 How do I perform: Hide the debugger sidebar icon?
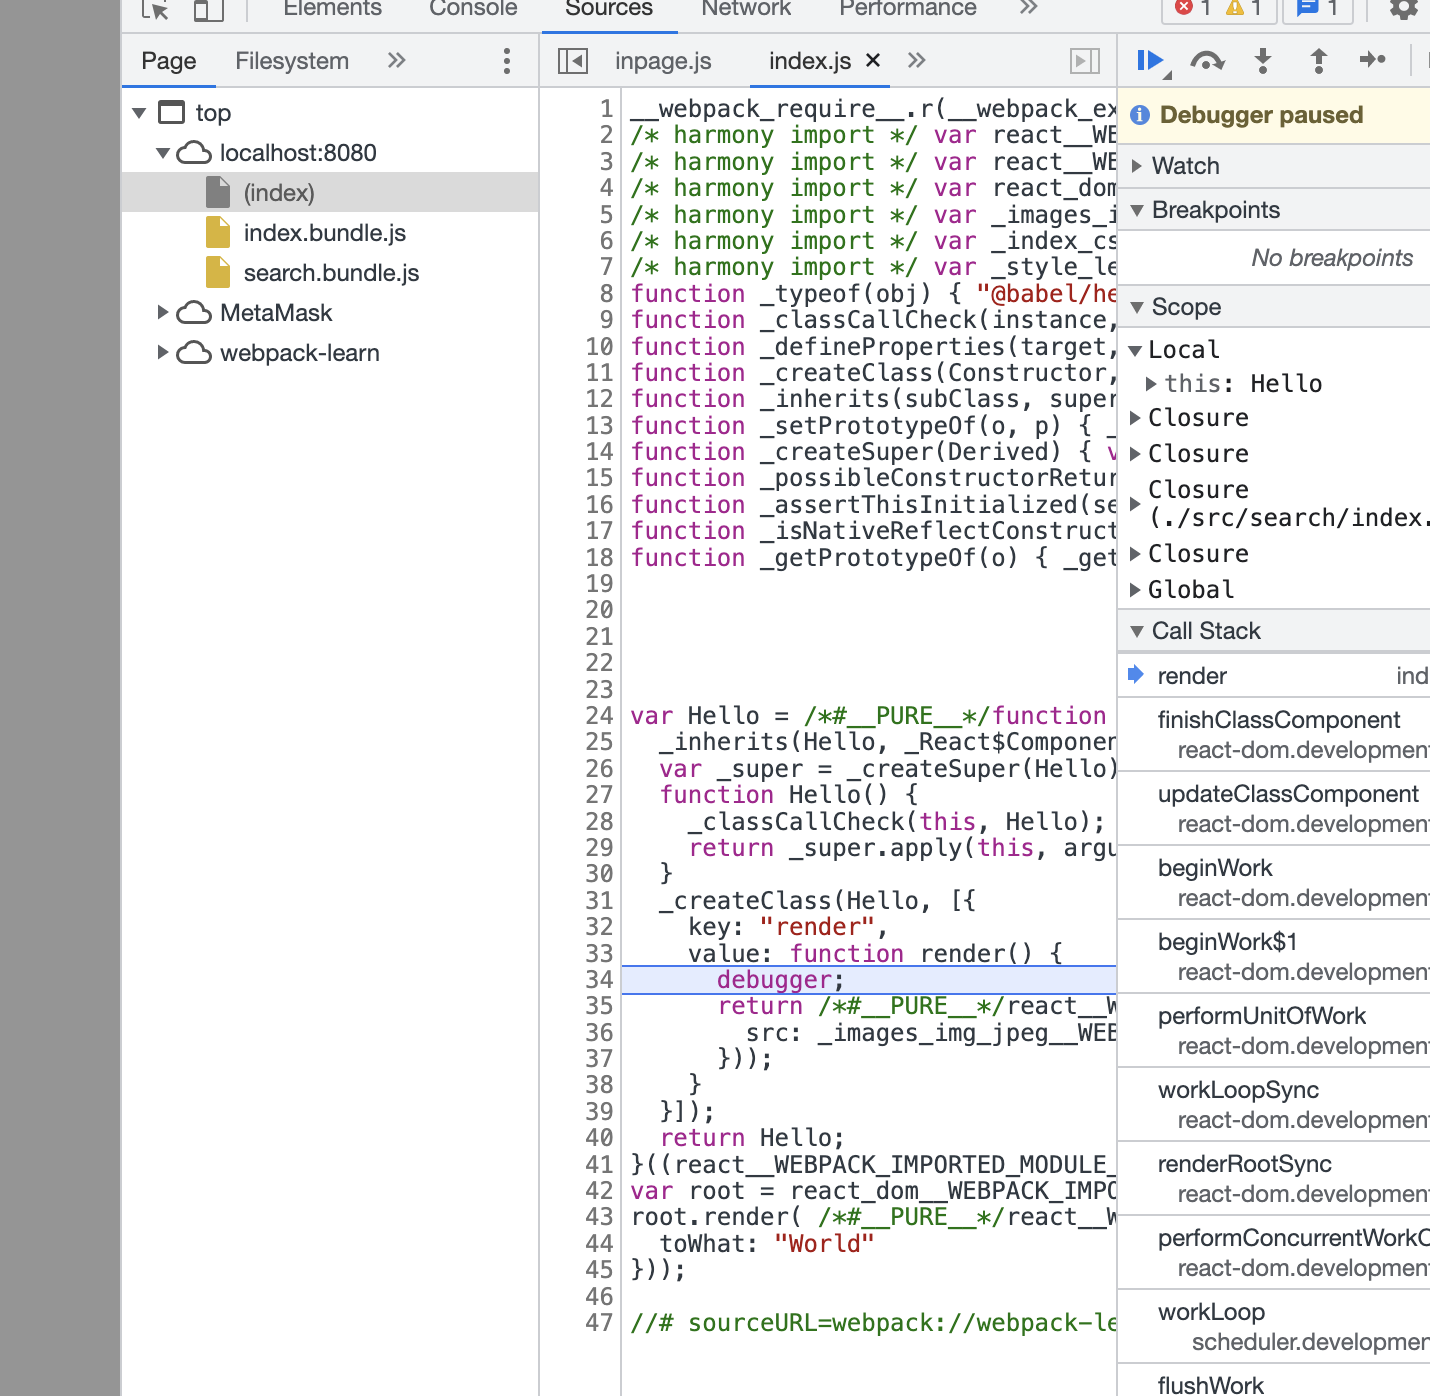1085,61
